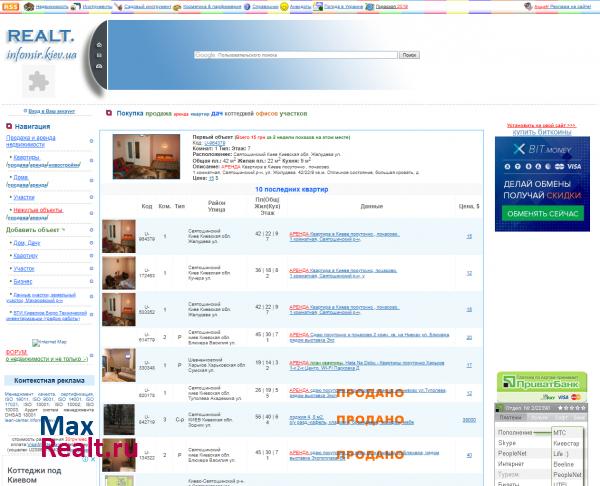Open the account login link in sidebar
600x486 pixels.
click(x=52, y=111)
